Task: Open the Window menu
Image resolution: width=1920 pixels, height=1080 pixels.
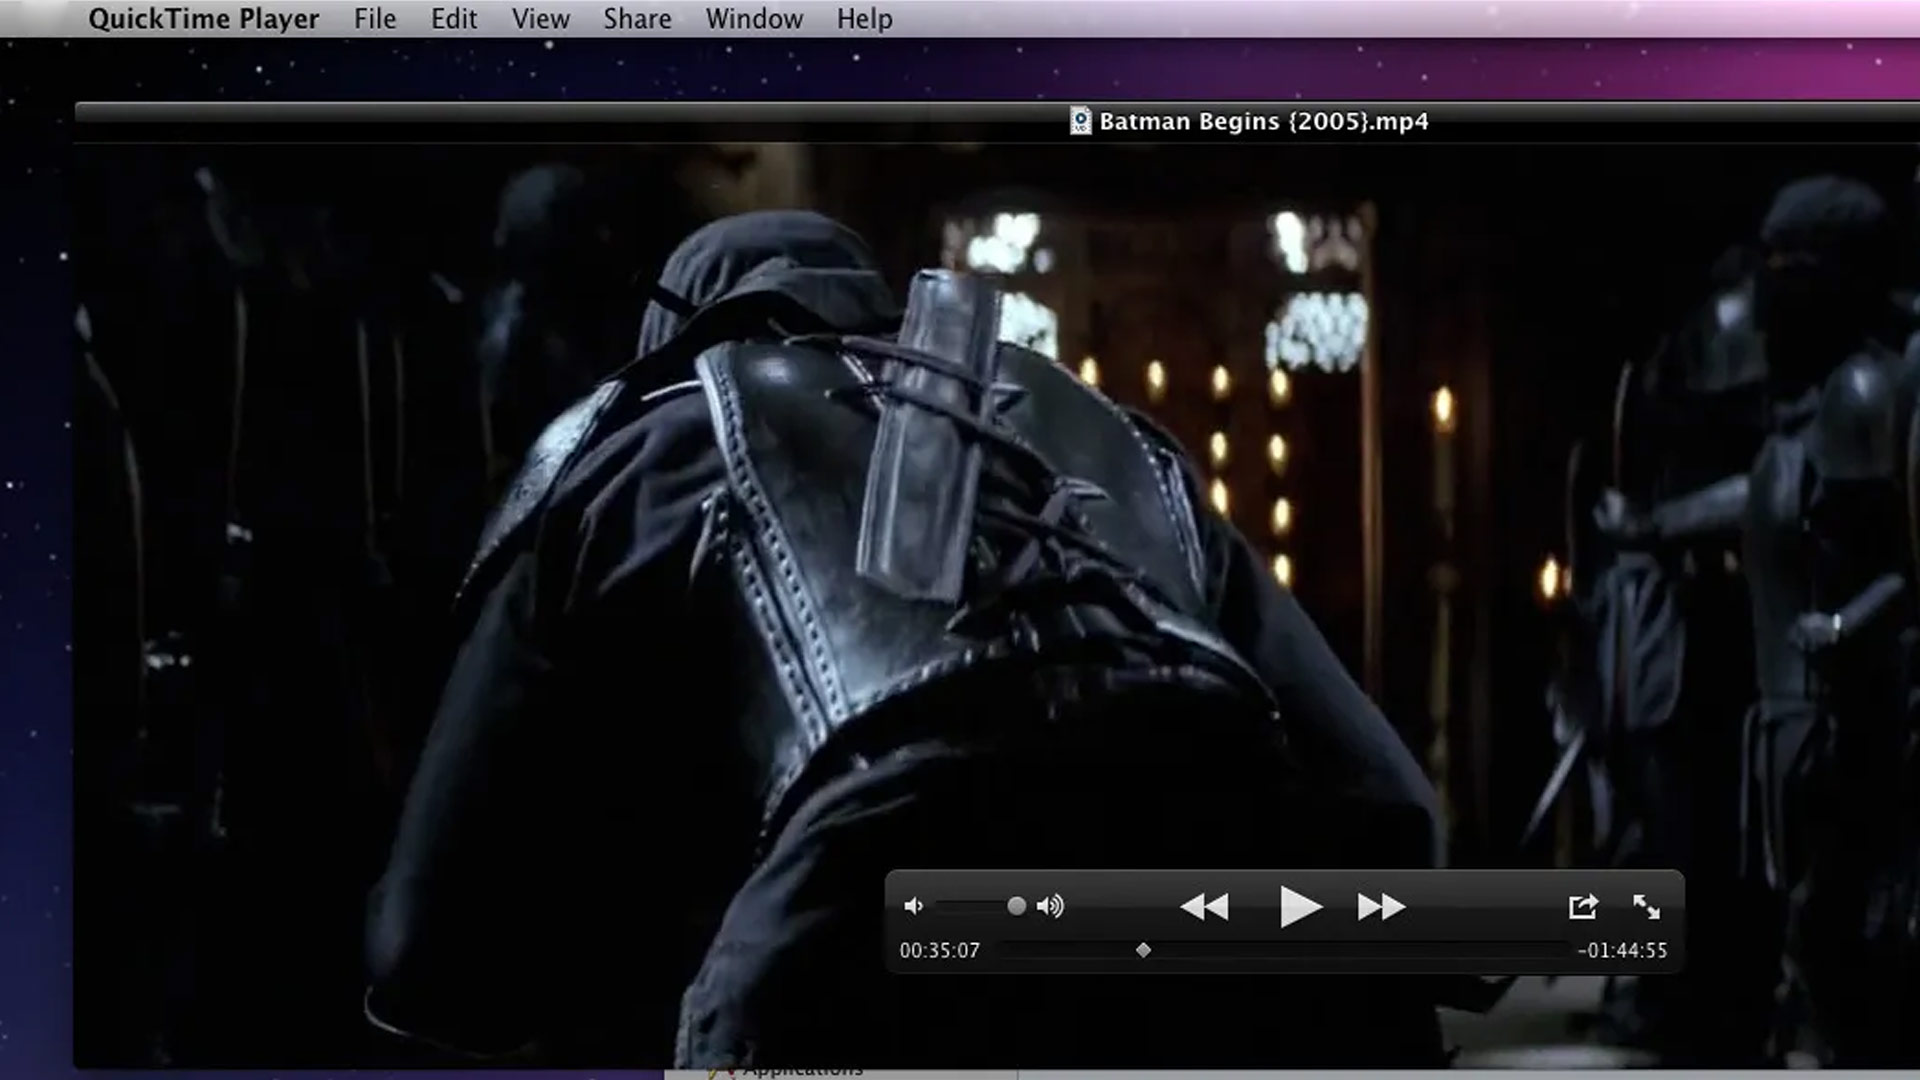Action: click(754, 19)
